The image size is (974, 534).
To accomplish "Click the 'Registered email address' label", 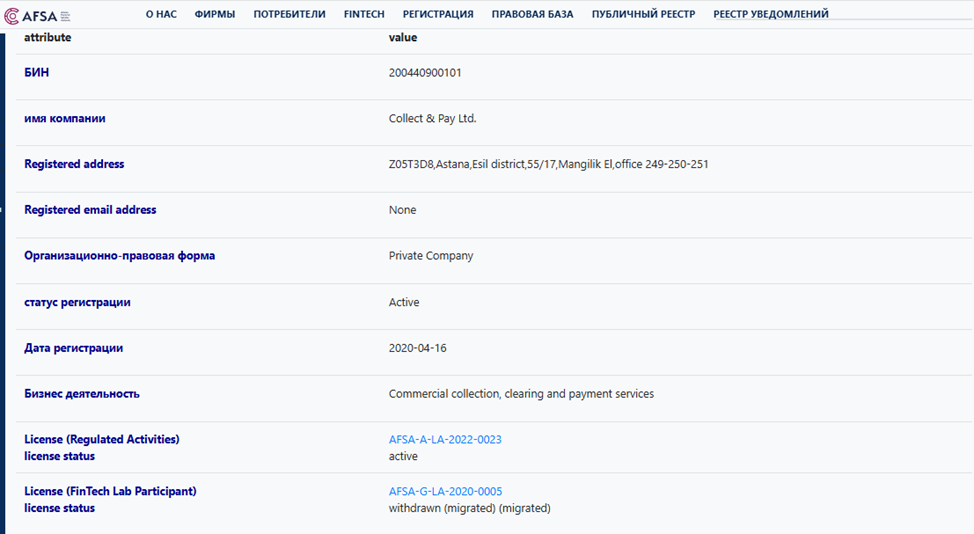I will point(90,210).
